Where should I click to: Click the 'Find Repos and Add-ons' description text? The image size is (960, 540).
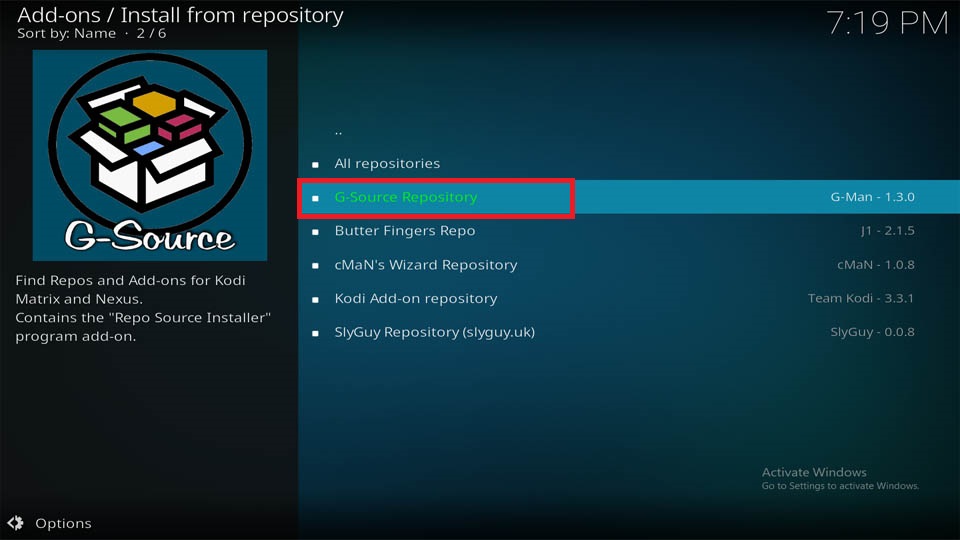pyautogui.click(x=143, y=308)
